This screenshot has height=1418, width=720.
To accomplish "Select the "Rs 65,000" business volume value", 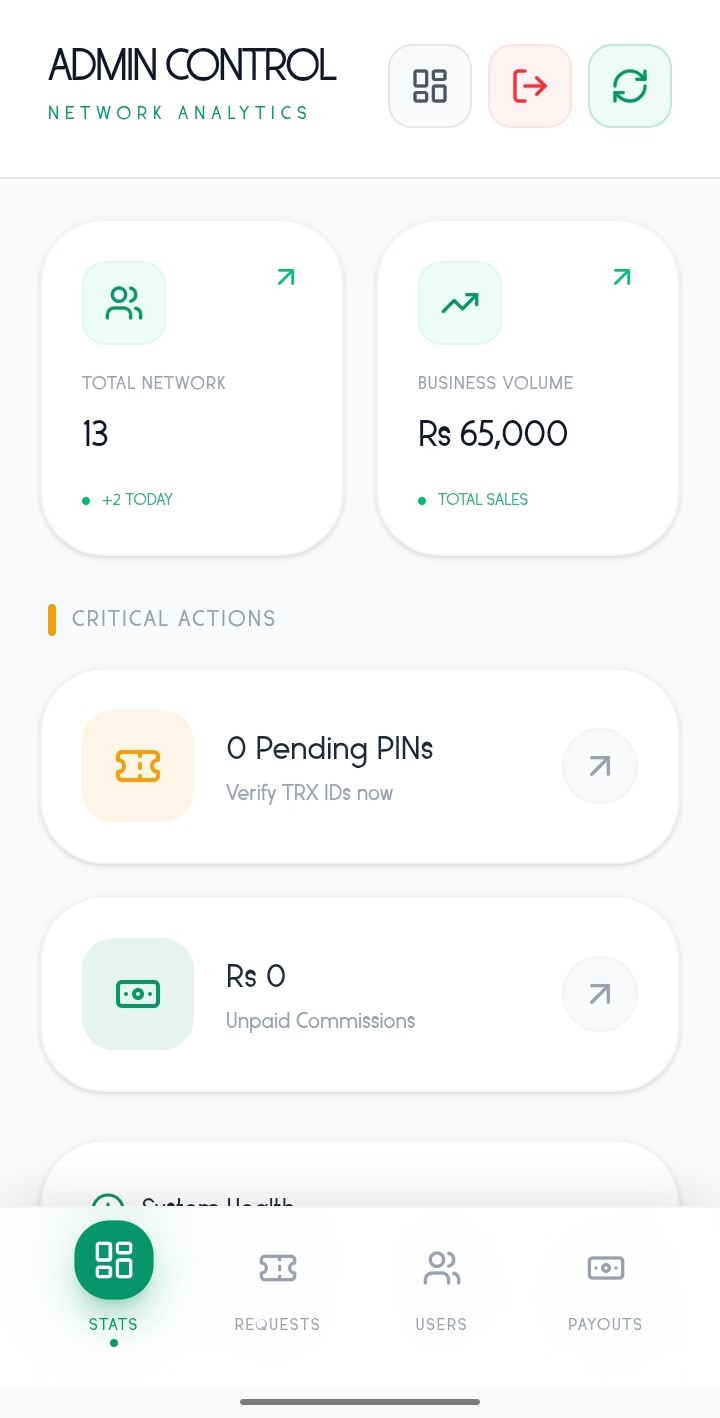I will click(493, 434).
